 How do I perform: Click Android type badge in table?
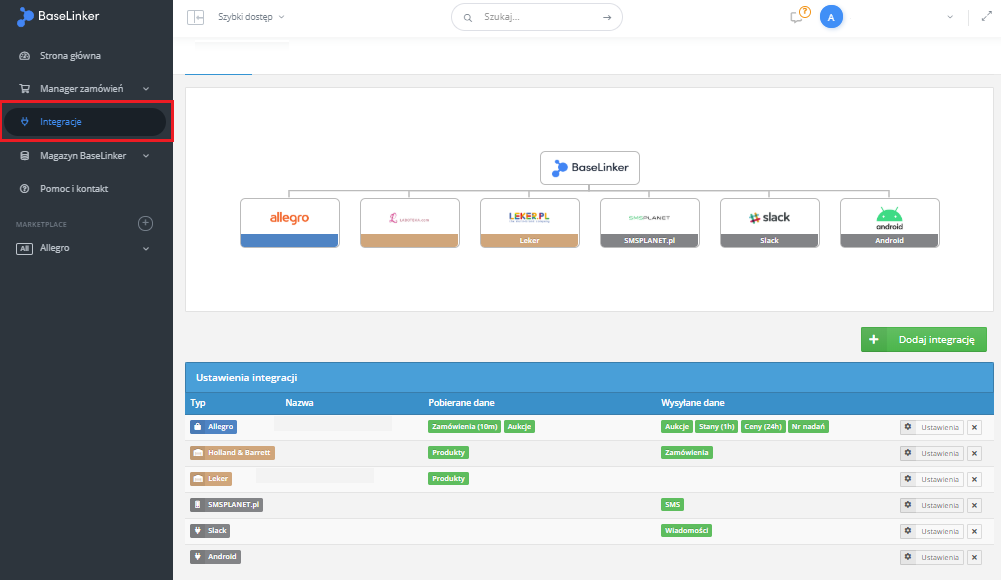click(x=215, y=557)
